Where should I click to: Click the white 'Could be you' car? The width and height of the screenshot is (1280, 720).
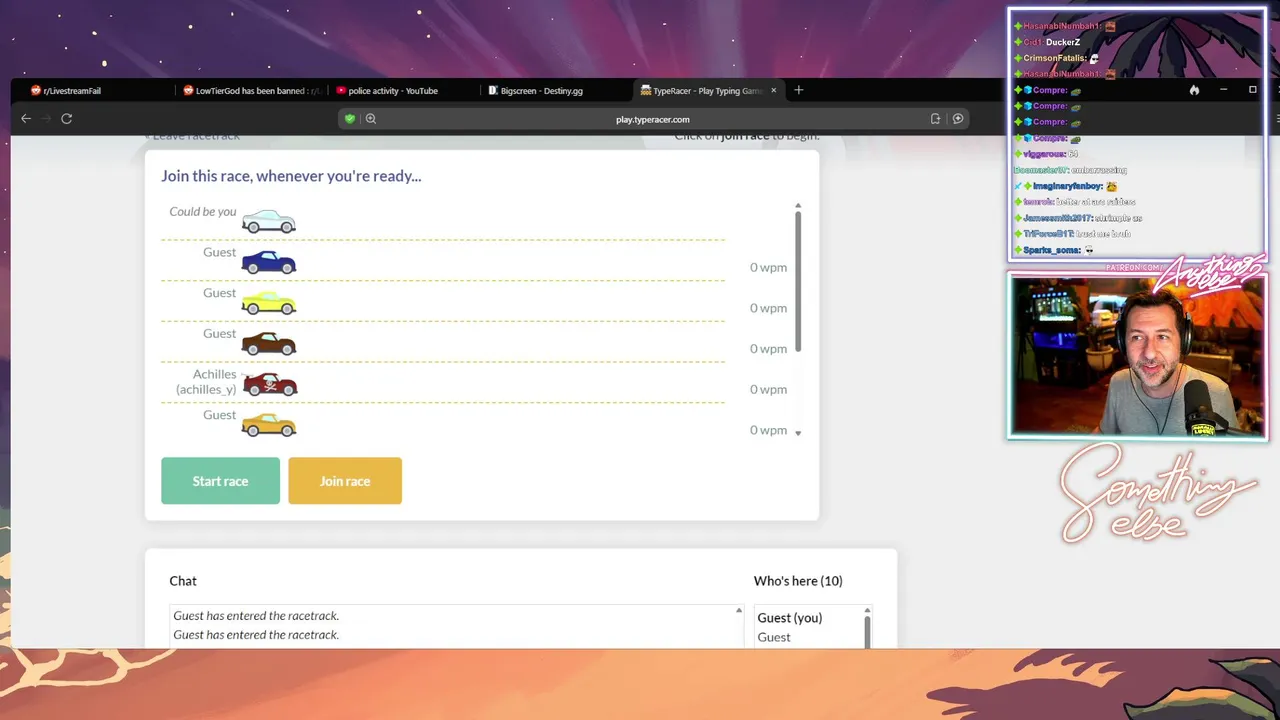269,221
